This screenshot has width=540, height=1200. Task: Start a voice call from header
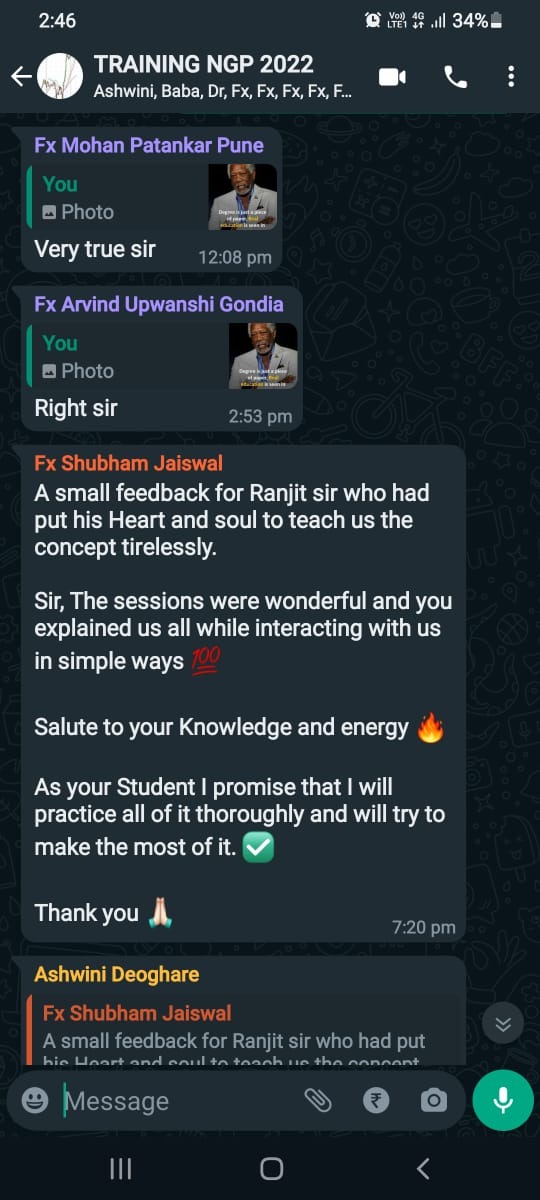[x=455, y=77]
